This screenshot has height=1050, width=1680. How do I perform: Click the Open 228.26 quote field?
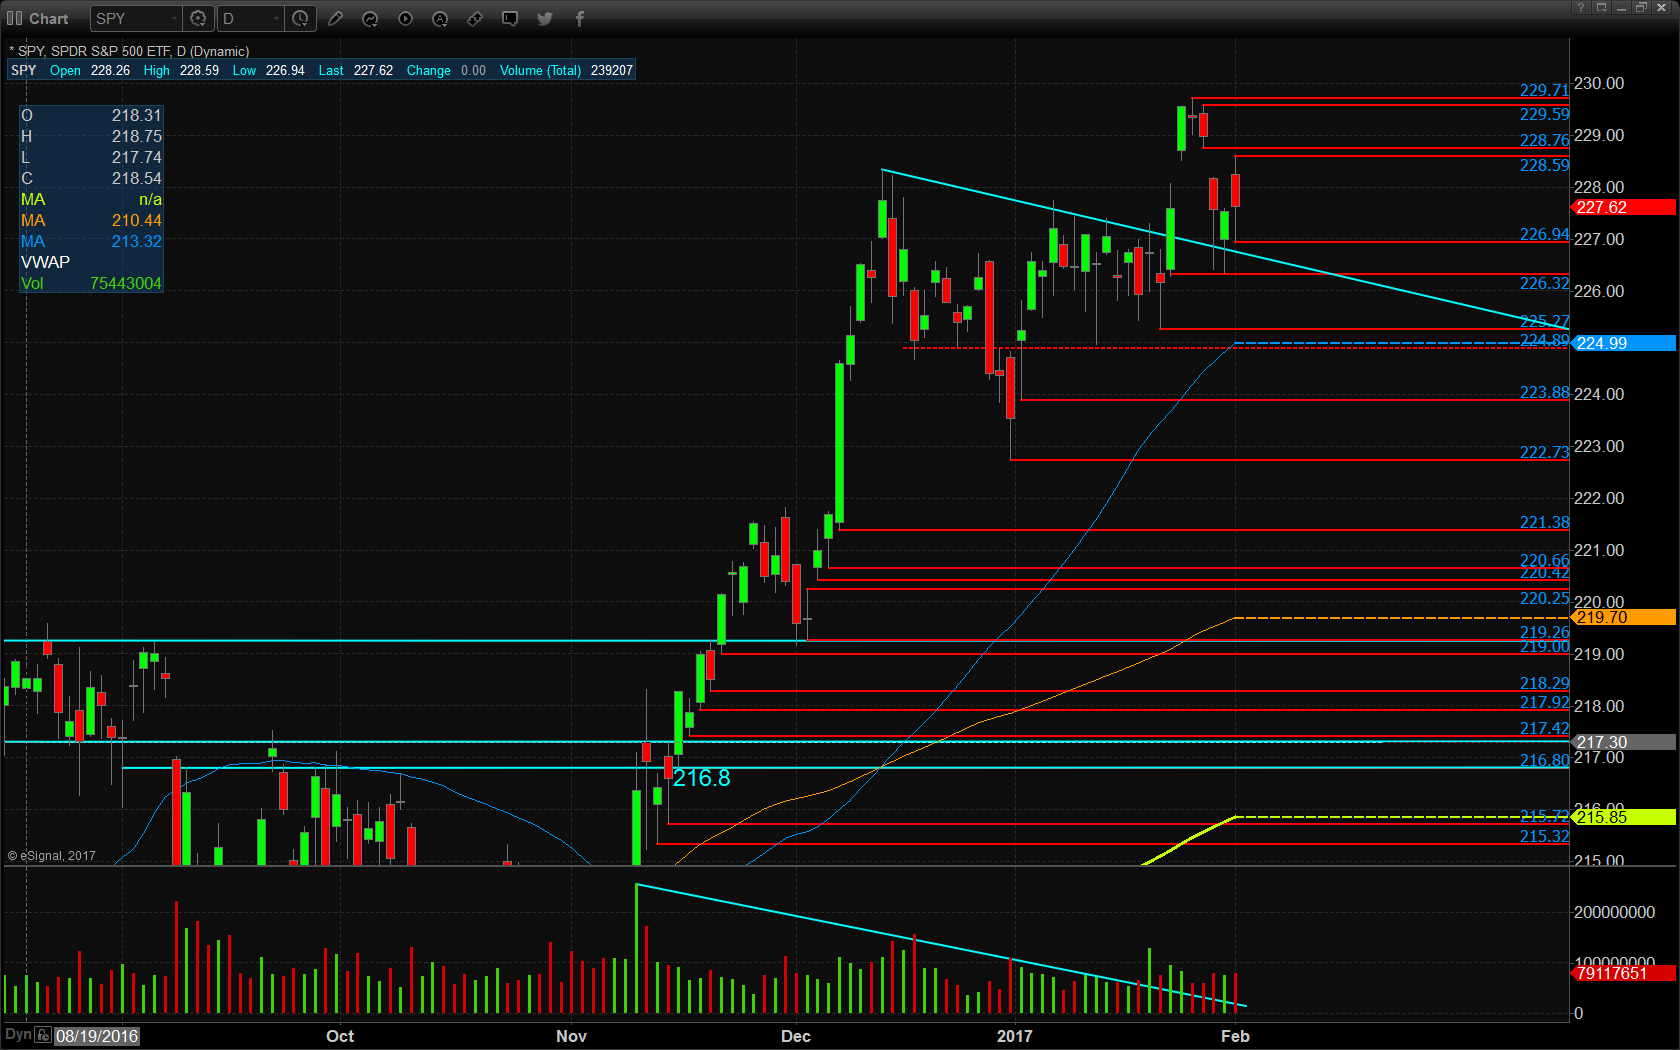[x=90, y=70]
